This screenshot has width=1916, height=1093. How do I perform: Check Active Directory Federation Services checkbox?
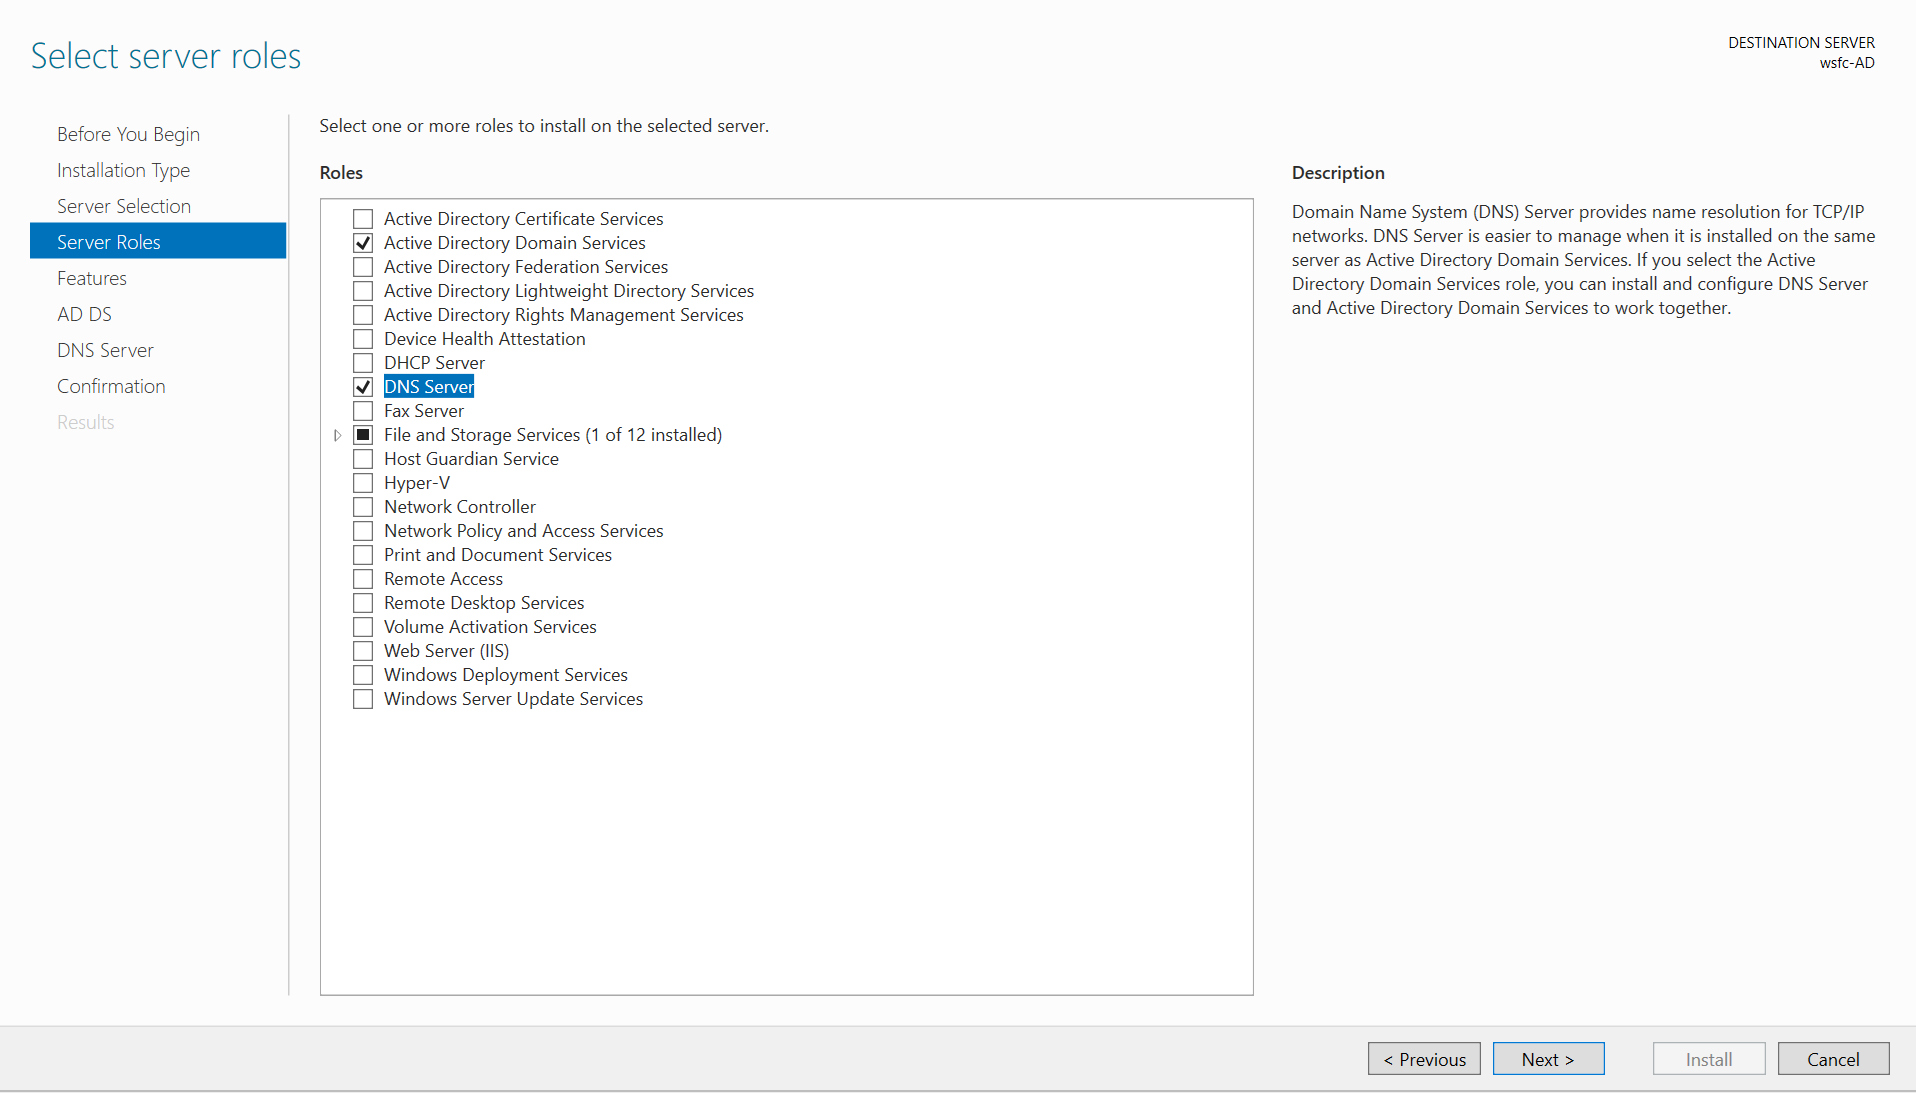click(x=363, y=267)
